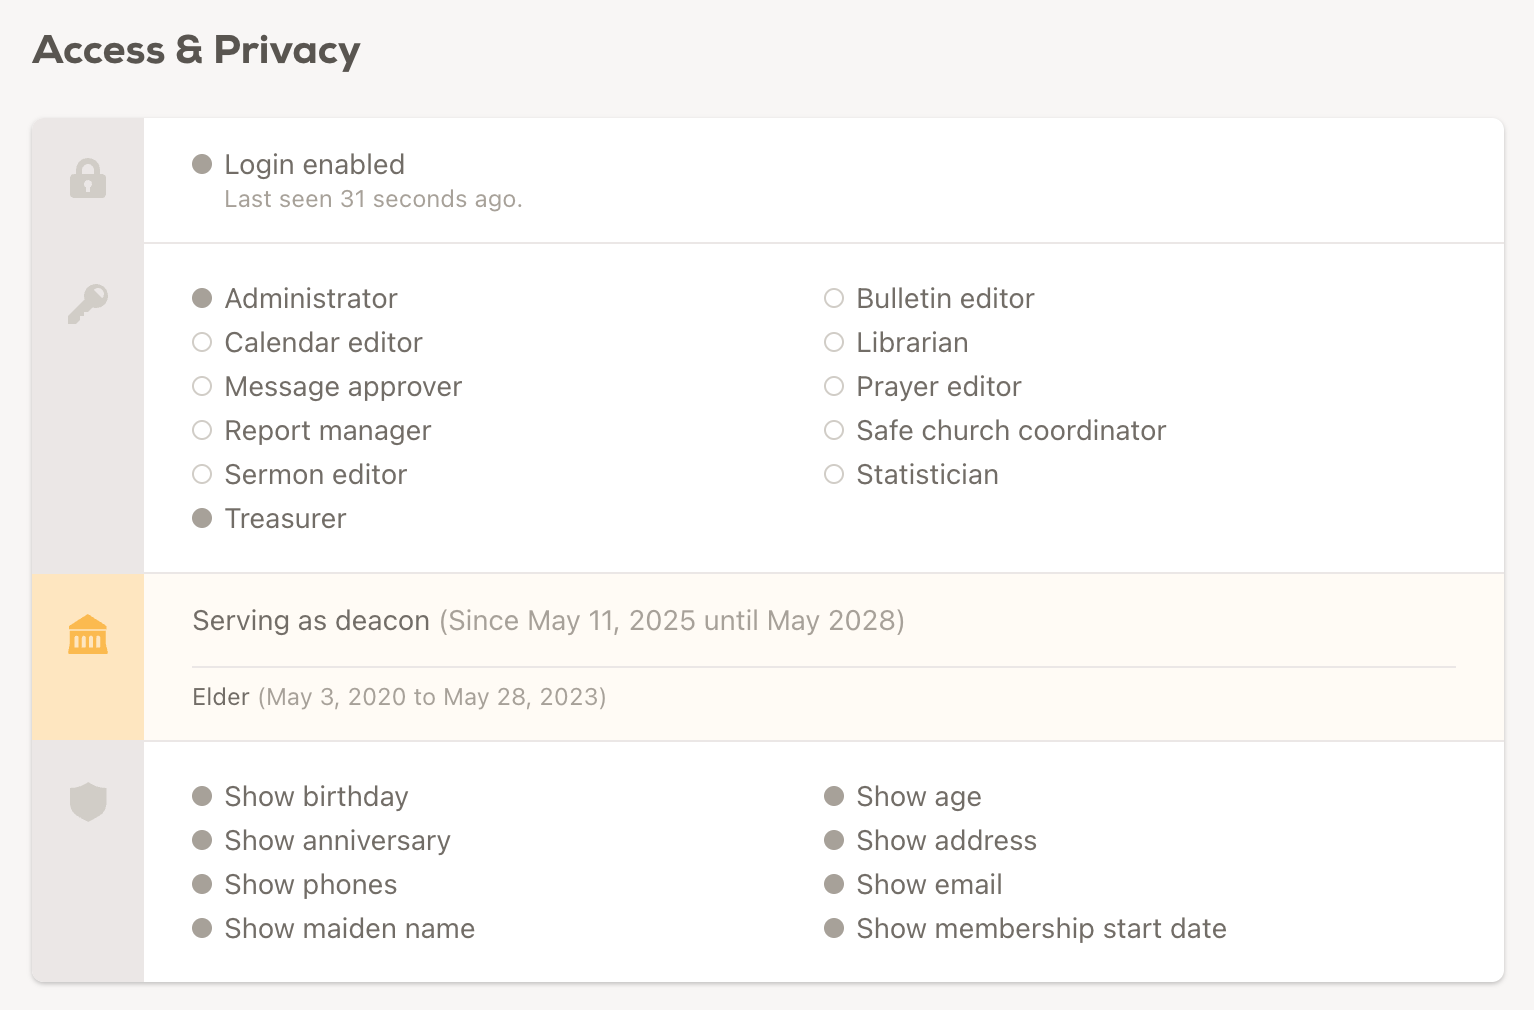The width and height of the screenshot is (1534, 1010).
Task: Click the orange building icon for offices
Action: (x=88, y=635)
